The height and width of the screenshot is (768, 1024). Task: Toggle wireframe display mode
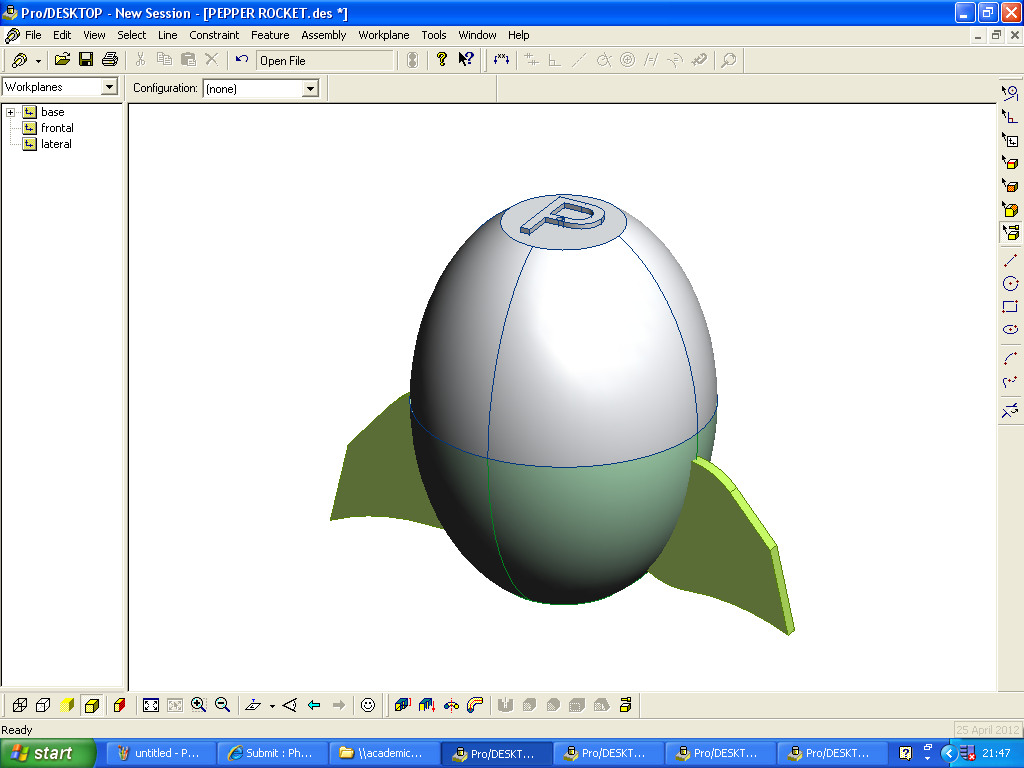coord(20,705)
